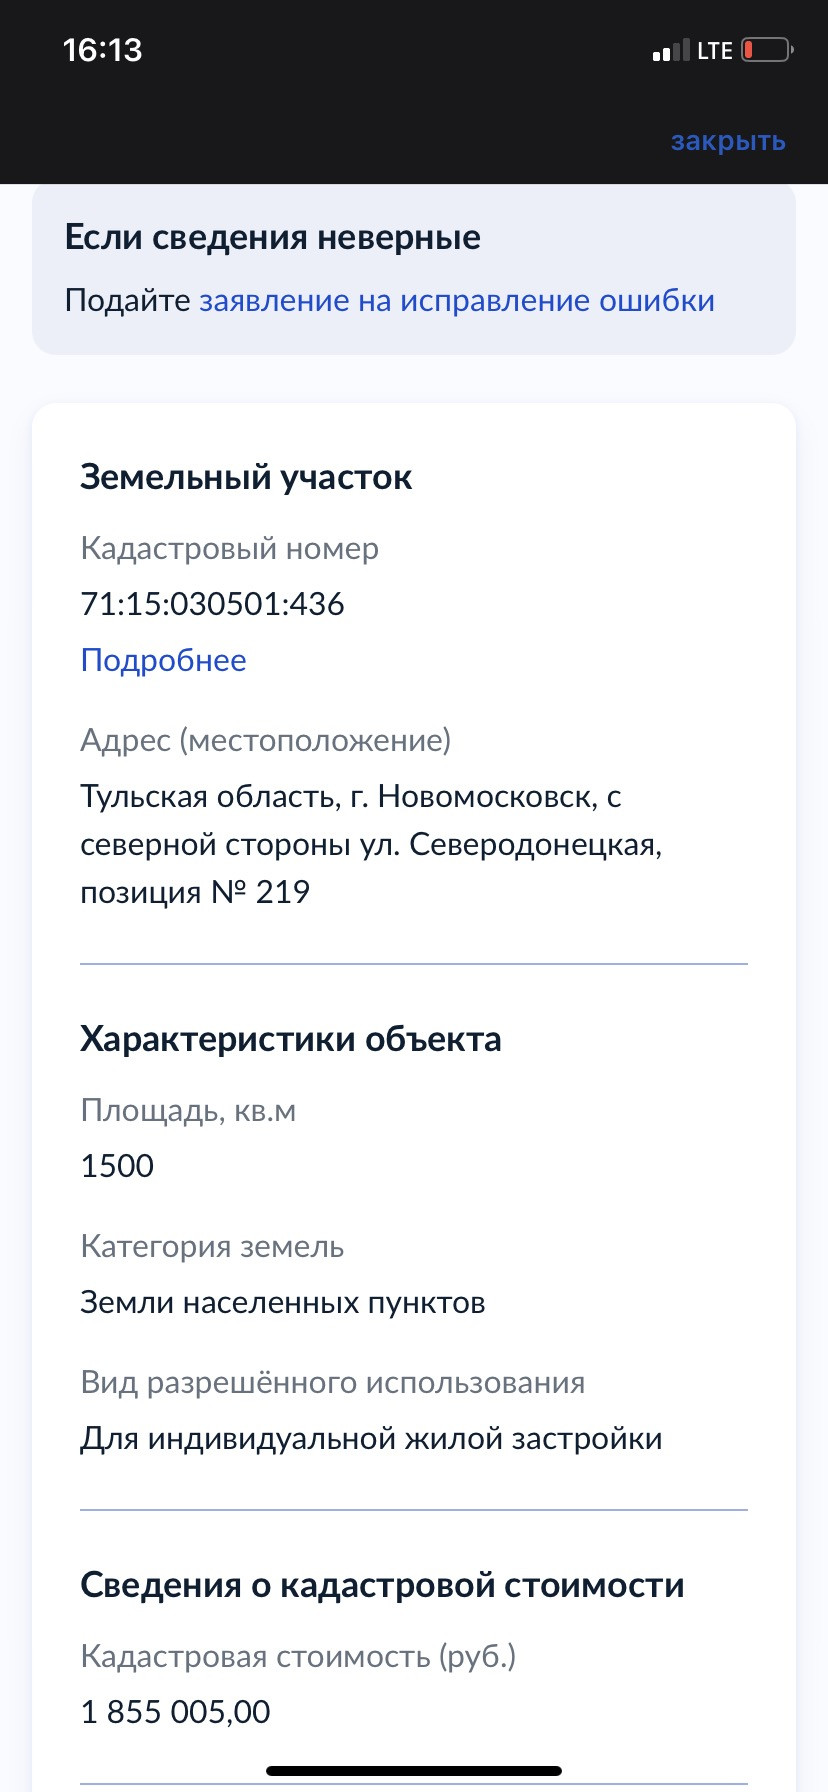Tap the закрыть link
The width and height of the screenshot is (828, 1792).
(728, 141)
